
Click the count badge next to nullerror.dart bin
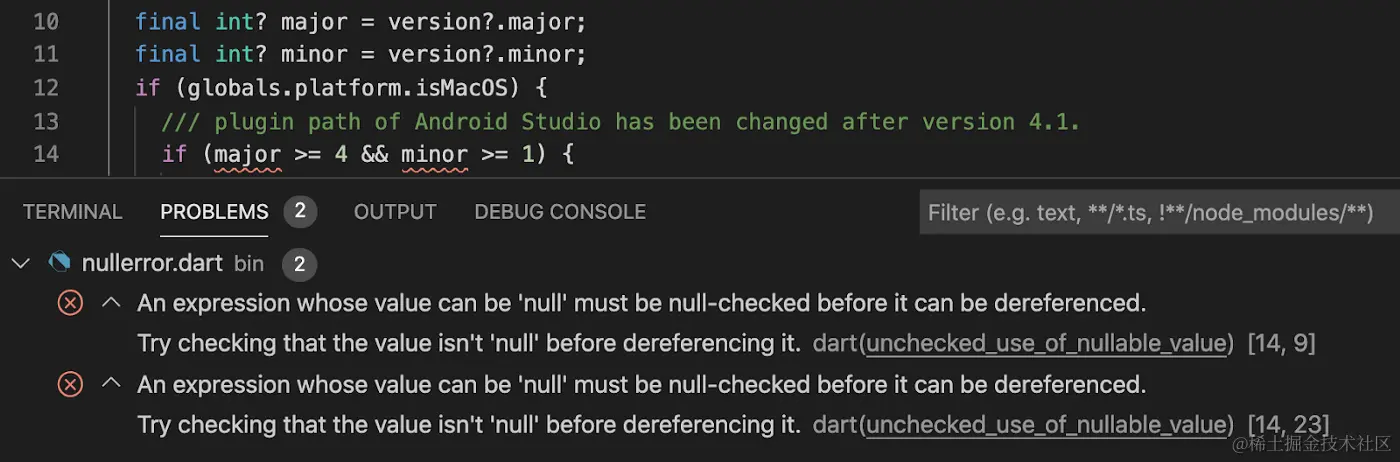tap(299, 264)
